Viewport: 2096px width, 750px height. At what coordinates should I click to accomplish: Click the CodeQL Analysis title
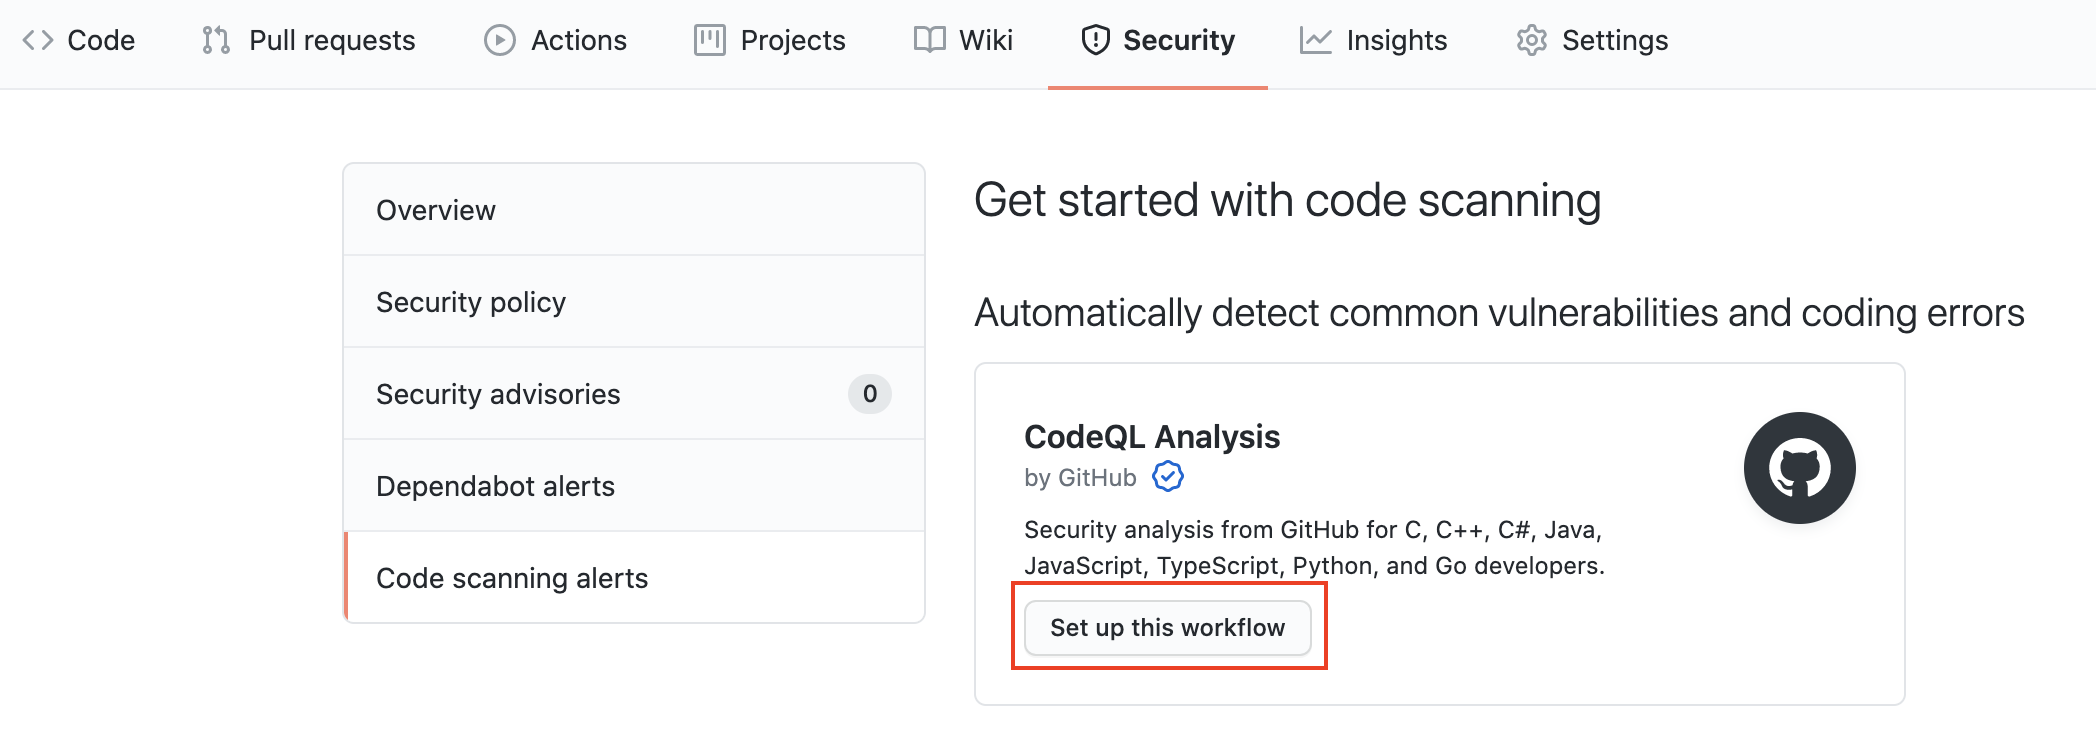point(1152,437)
